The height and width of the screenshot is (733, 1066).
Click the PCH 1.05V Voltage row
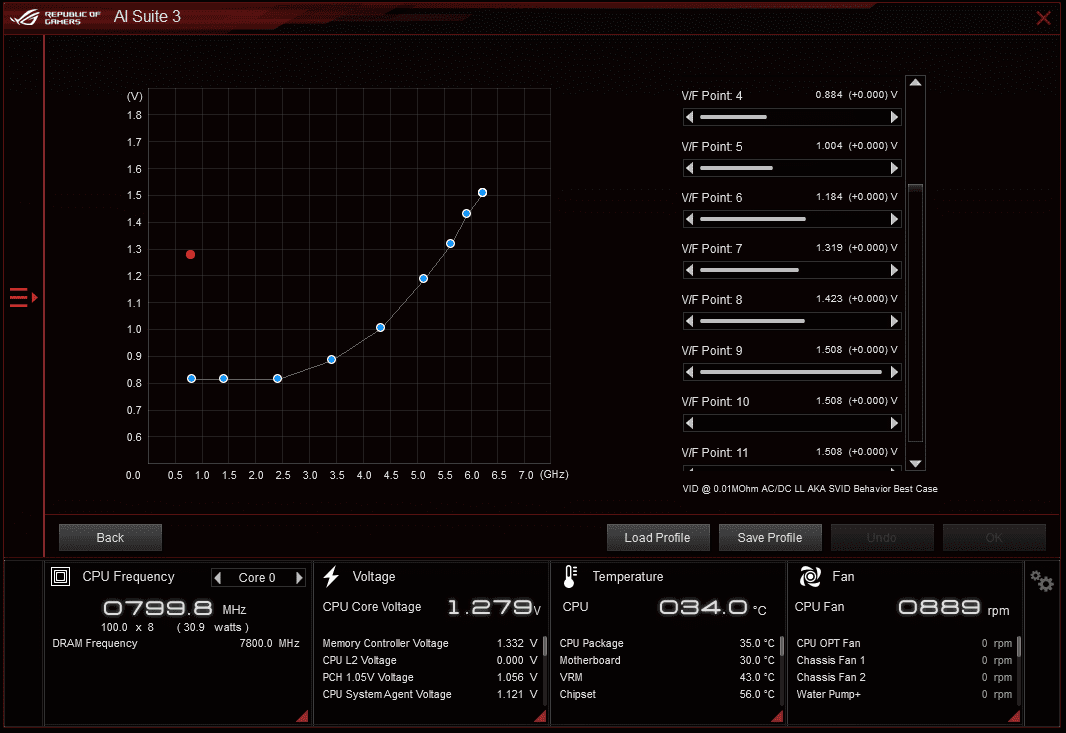430,677
